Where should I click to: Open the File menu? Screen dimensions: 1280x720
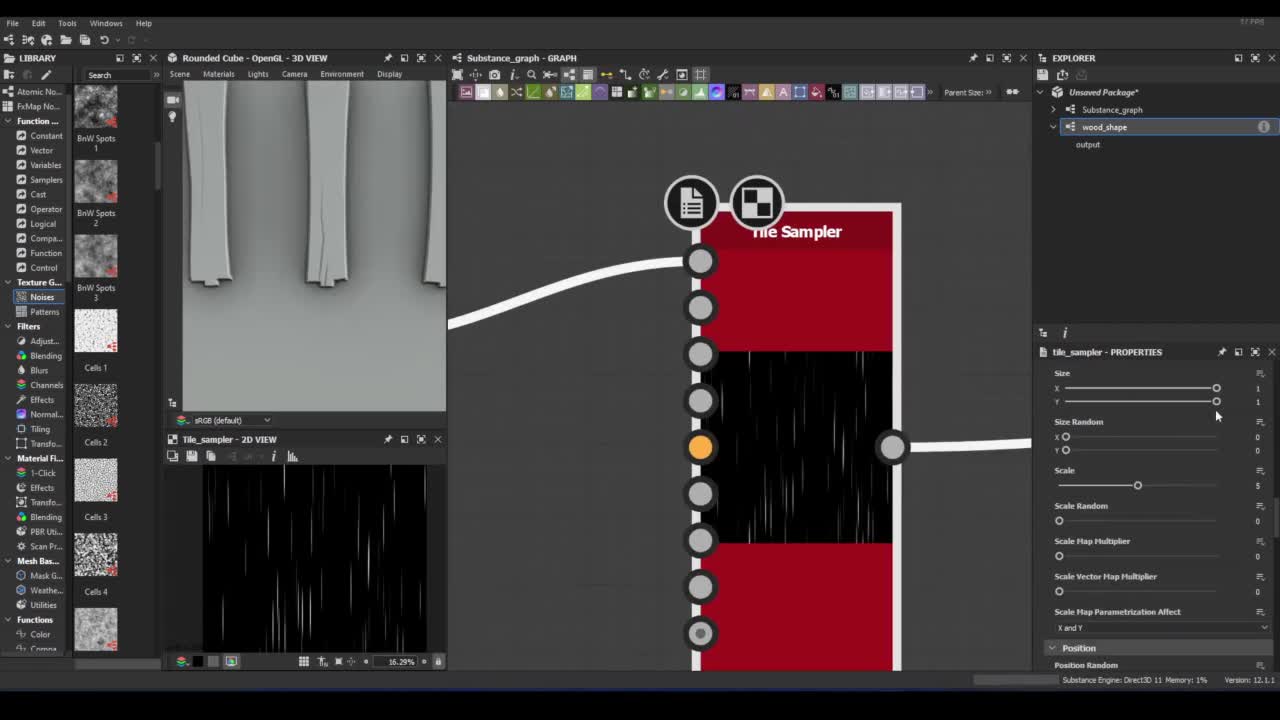click(12, 23)
